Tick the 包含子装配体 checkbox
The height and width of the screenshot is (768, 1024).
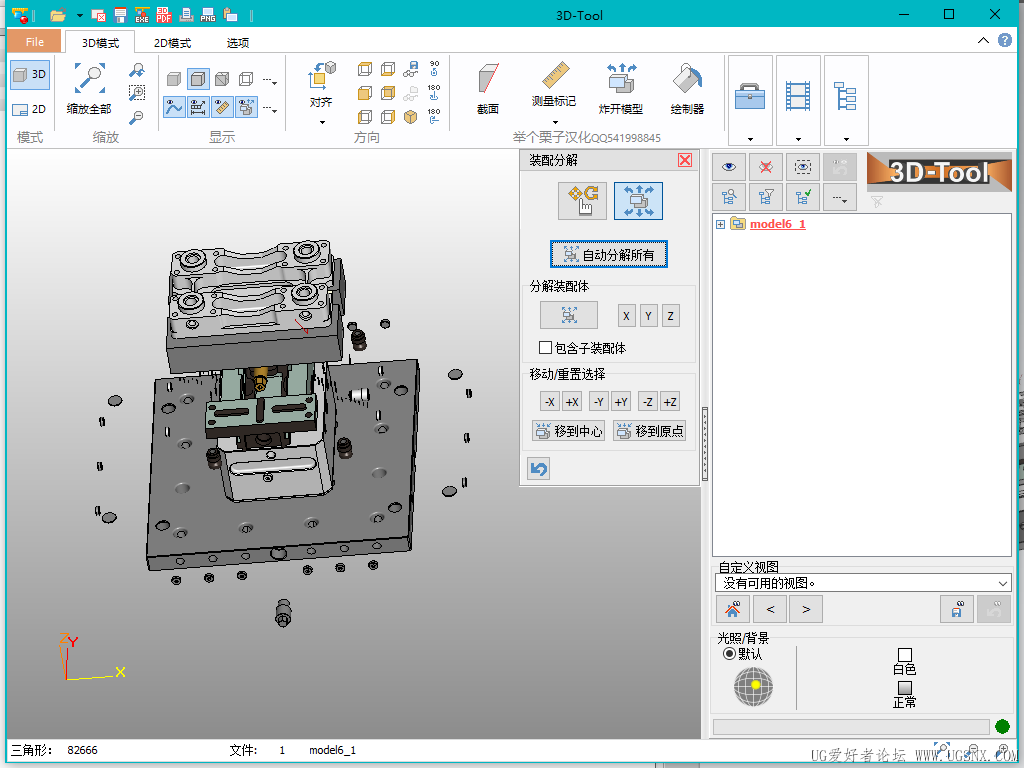point(545,347)
